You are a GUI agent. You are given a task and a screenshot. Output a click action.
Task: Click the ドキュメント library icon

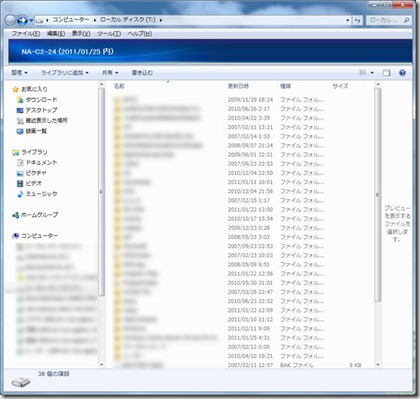[x=20, y=162]
